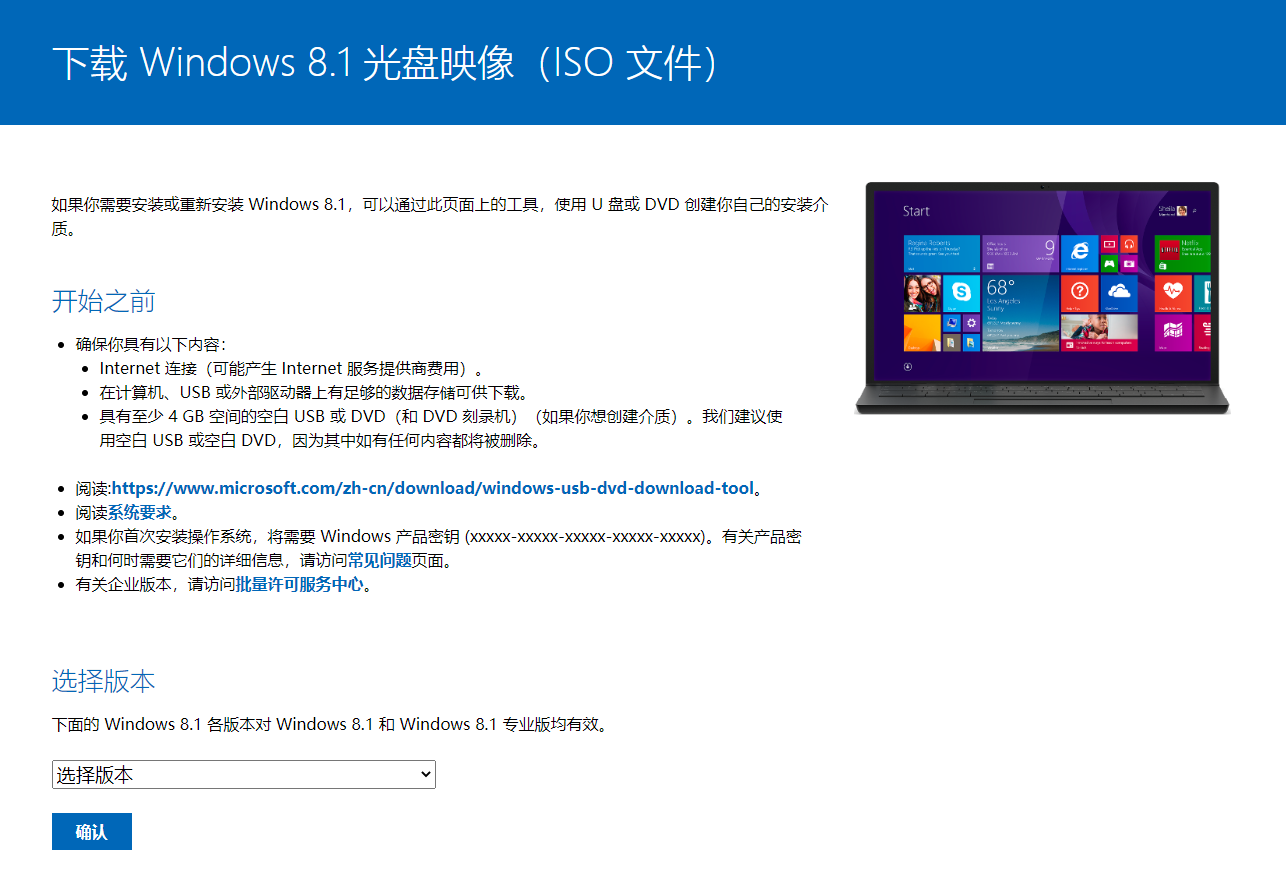Click the Skype tile in the laptop image

coord(961,293)
